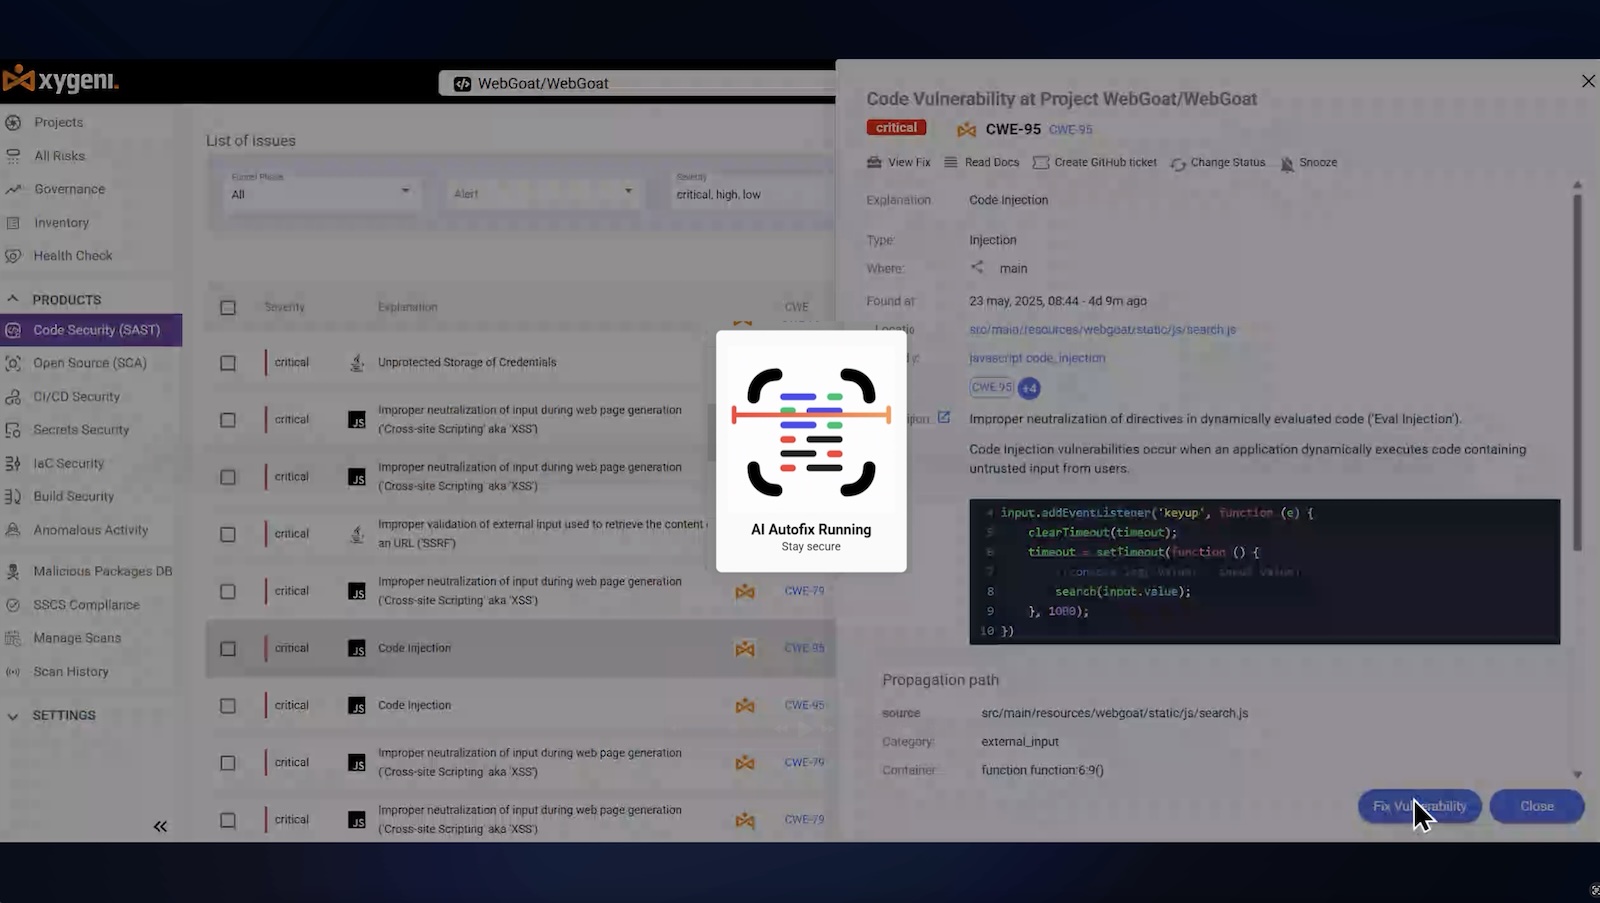Image resolution: width=1600 pixels, height=903 pixels.
Task: Click the branch icon next to main
Action: point(977,267)
